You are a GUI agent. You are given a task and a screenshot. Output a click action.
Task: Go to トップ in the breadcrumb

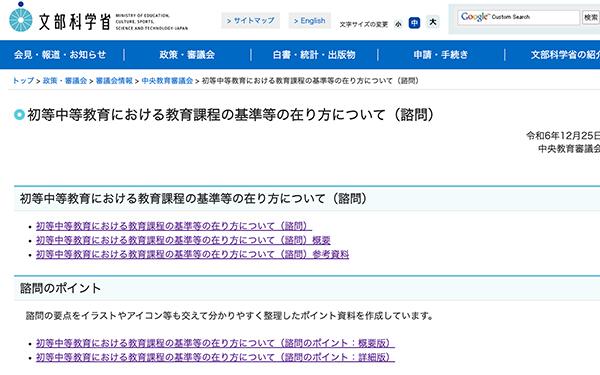(23, 81)
